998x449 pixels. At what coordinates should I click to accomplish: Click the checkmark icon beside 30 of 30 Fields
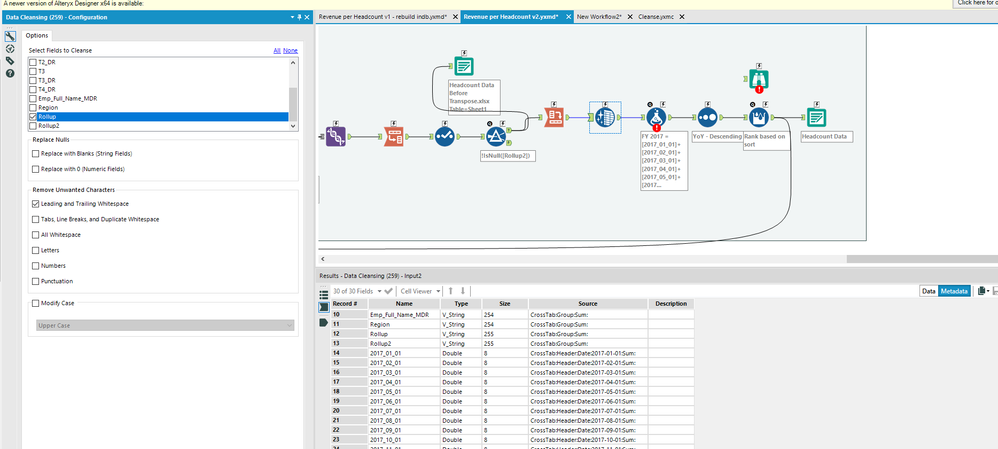[388, 291]
